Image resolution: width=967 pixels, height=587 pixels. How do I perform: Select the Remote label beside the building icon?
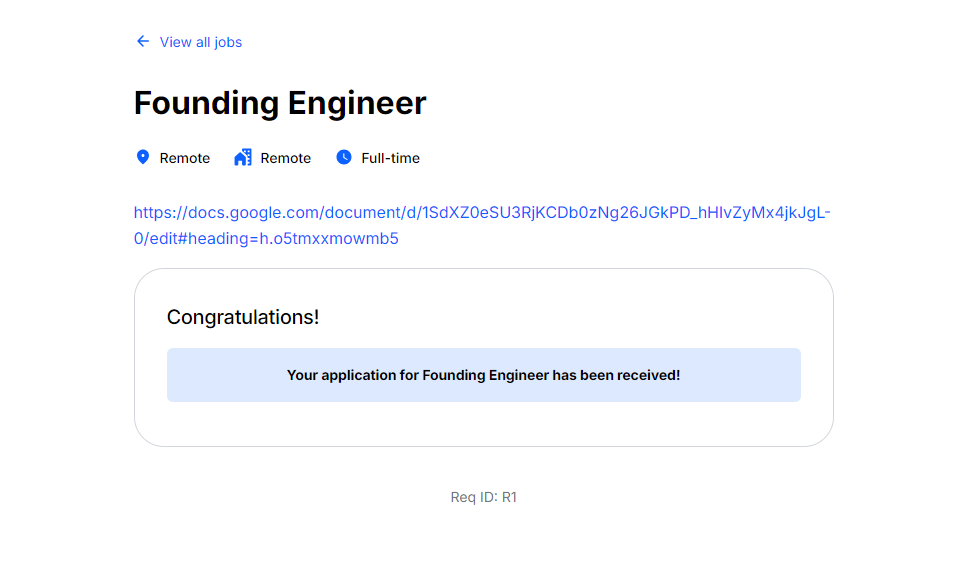click(x=286, y=158)
